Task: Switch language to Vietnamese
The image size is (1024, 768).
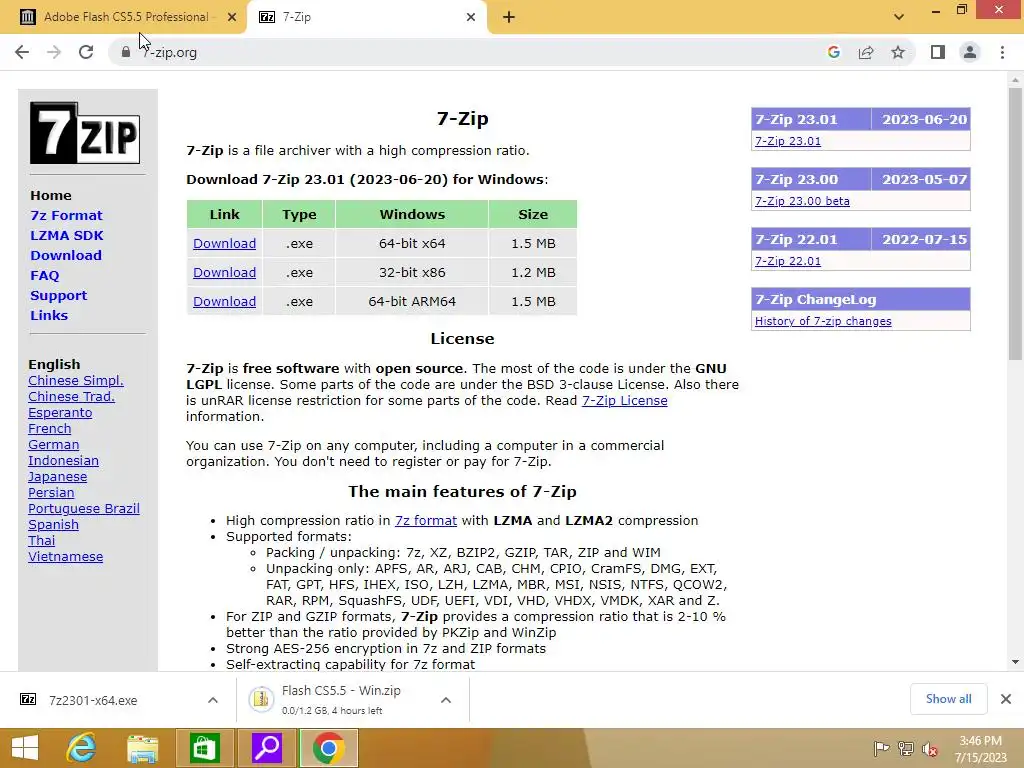Action: click(65, 556)
